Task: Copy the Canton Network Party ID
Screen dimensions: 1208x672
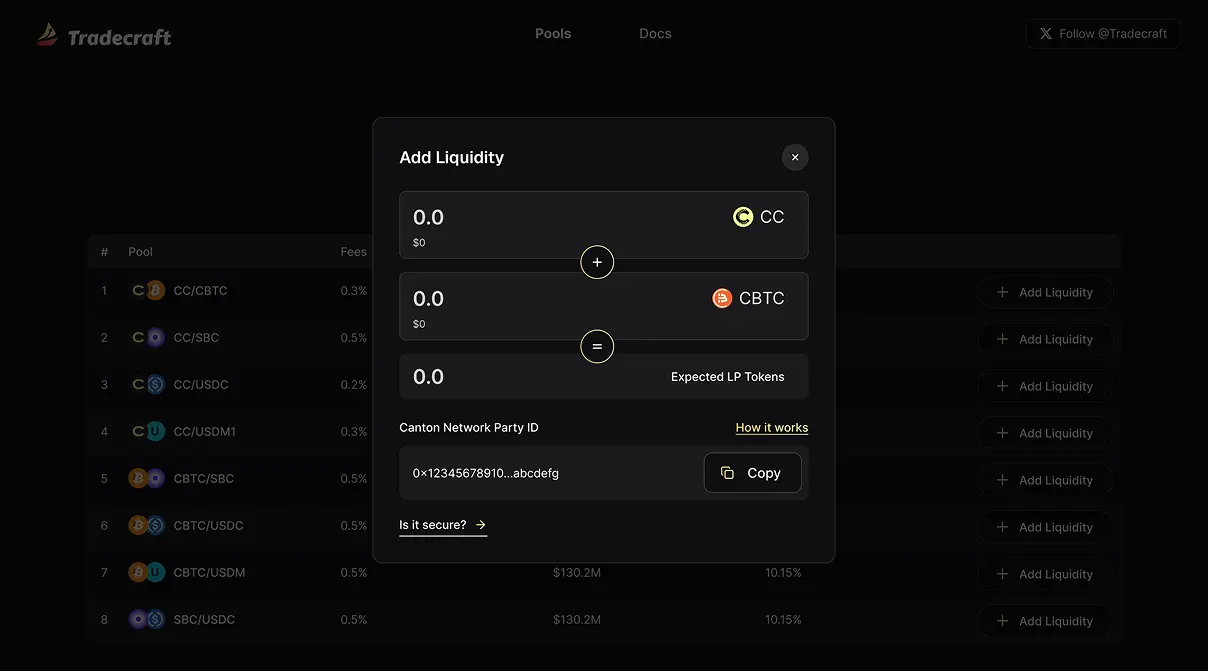Action: coord(752,473)
